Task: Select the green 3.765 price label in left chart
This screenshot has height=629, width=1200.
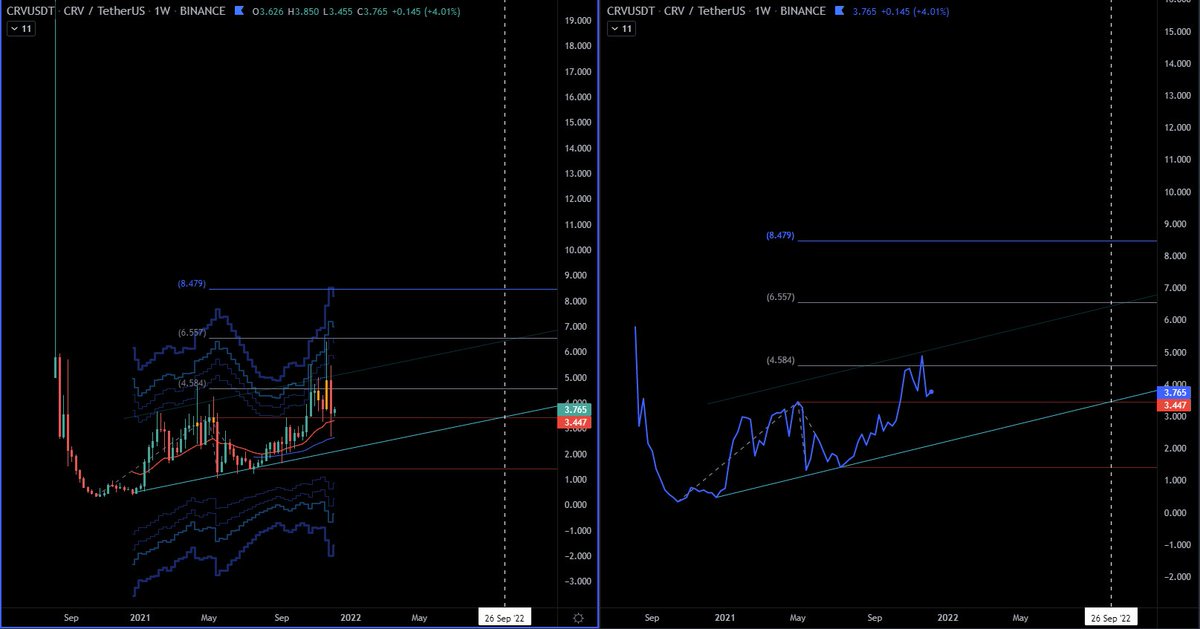Action: click(574, 409)
